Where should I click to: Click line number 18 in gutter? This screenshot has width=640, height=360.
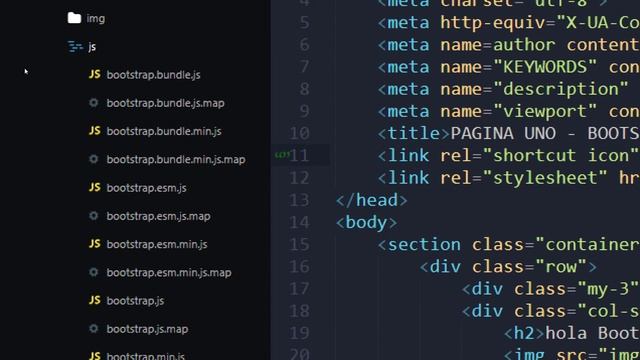click(300, 311)
